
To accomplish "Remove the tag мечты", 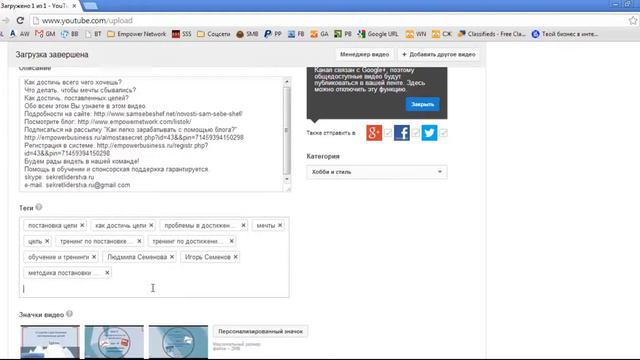I will pos(280,225).
